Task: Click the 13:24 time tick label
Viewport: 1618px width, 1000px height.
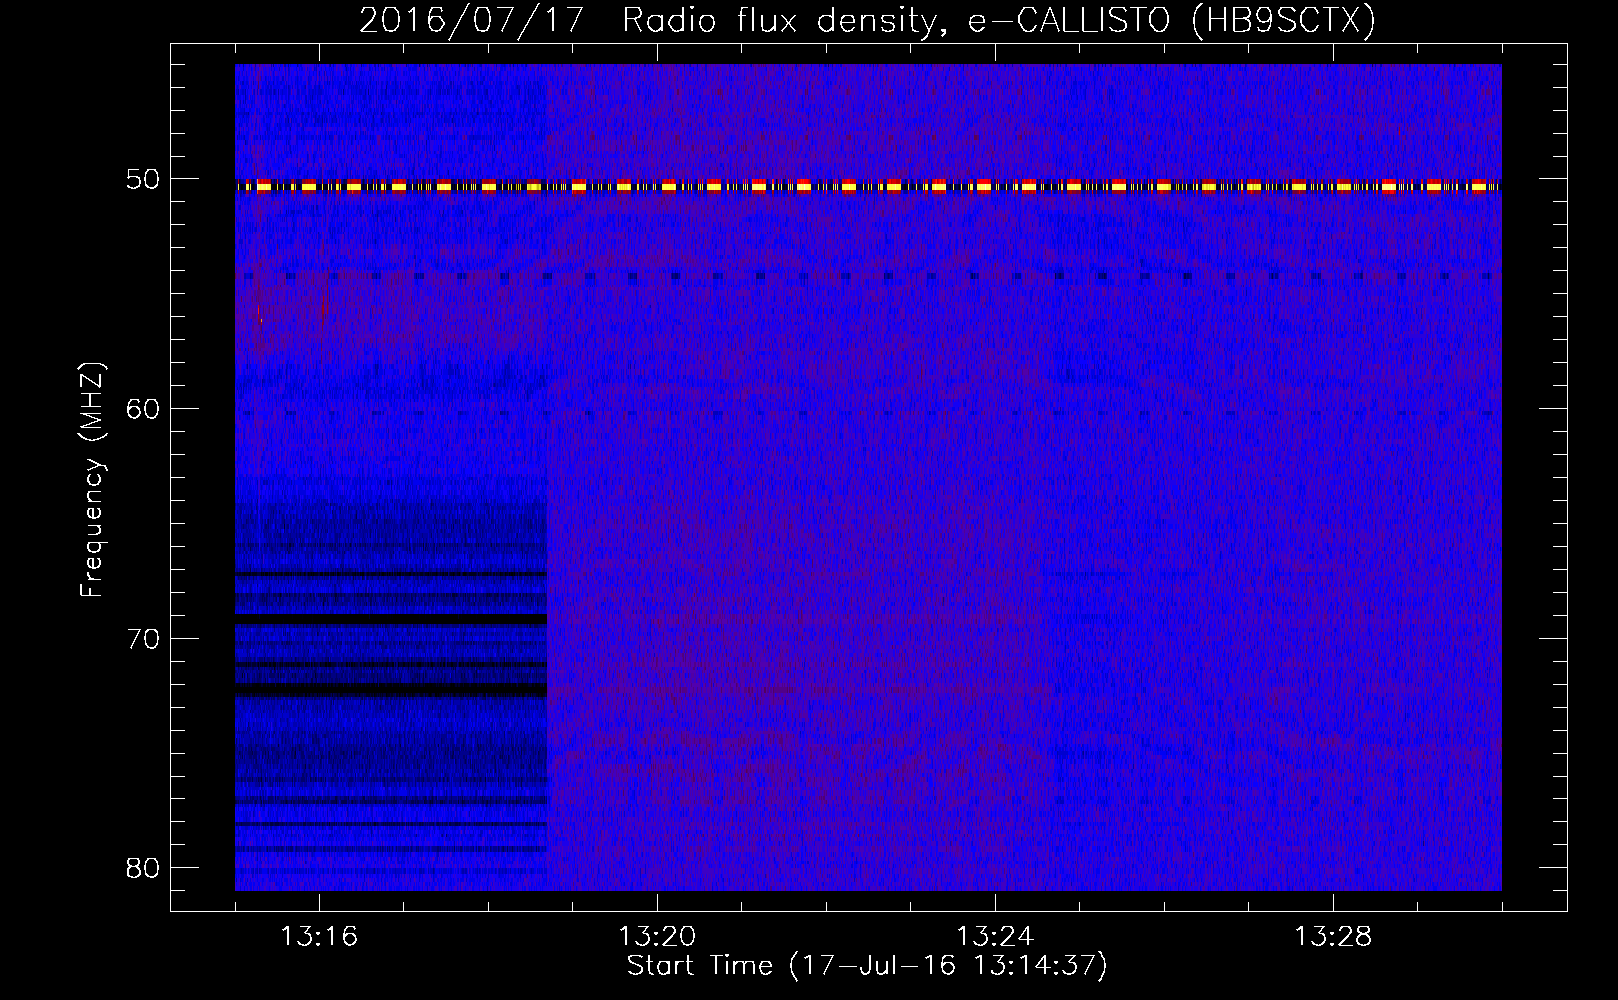Action: (995, 936)
